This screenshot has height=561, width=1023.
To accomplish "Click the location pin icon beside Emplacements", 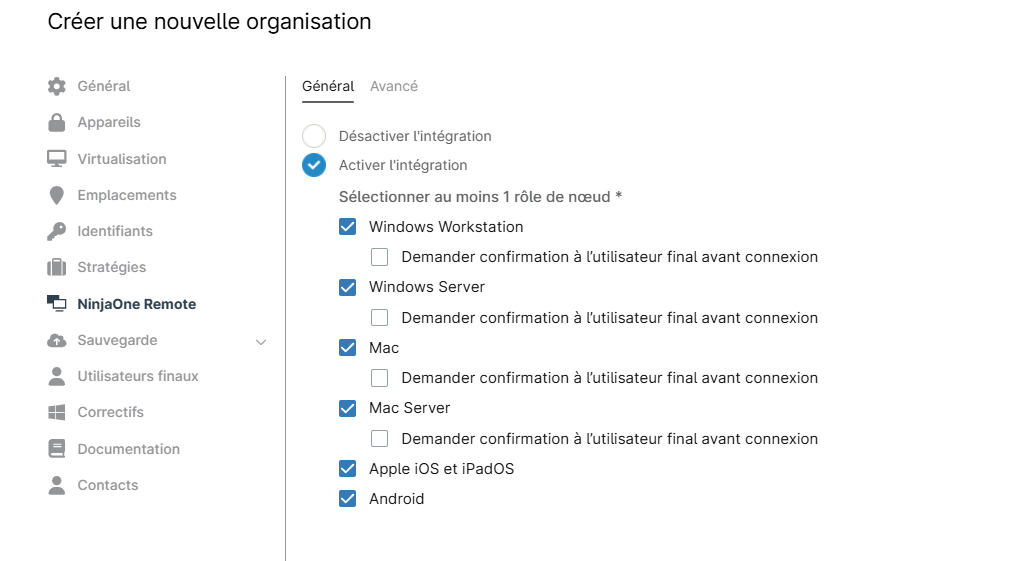I will pyautogui.click(x=57, y=195).
